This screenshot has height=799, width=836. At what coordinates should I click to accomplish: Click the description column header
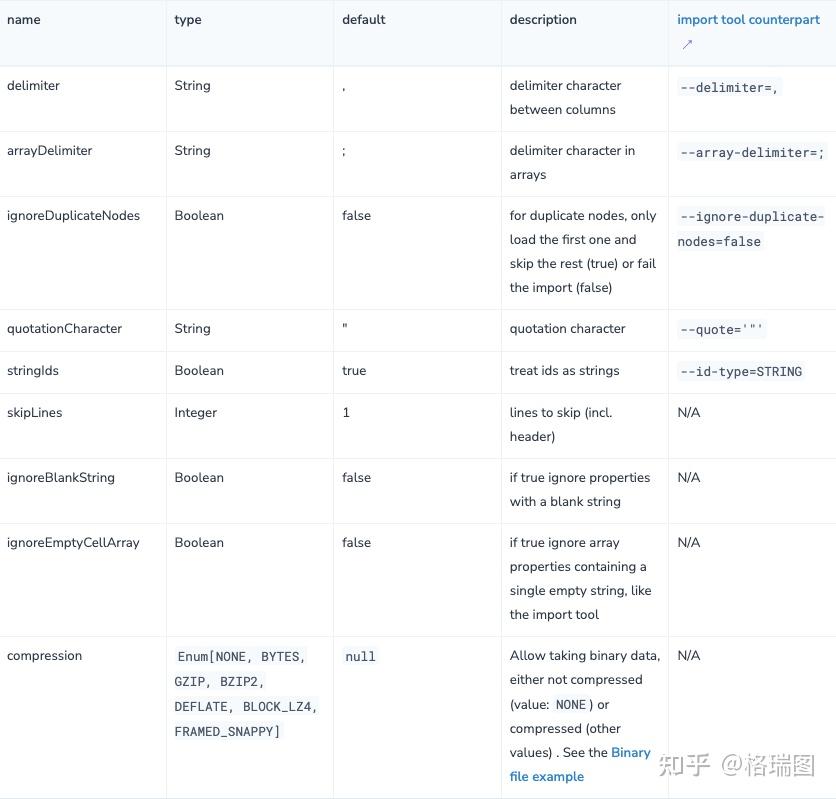[x=542, y=19]
